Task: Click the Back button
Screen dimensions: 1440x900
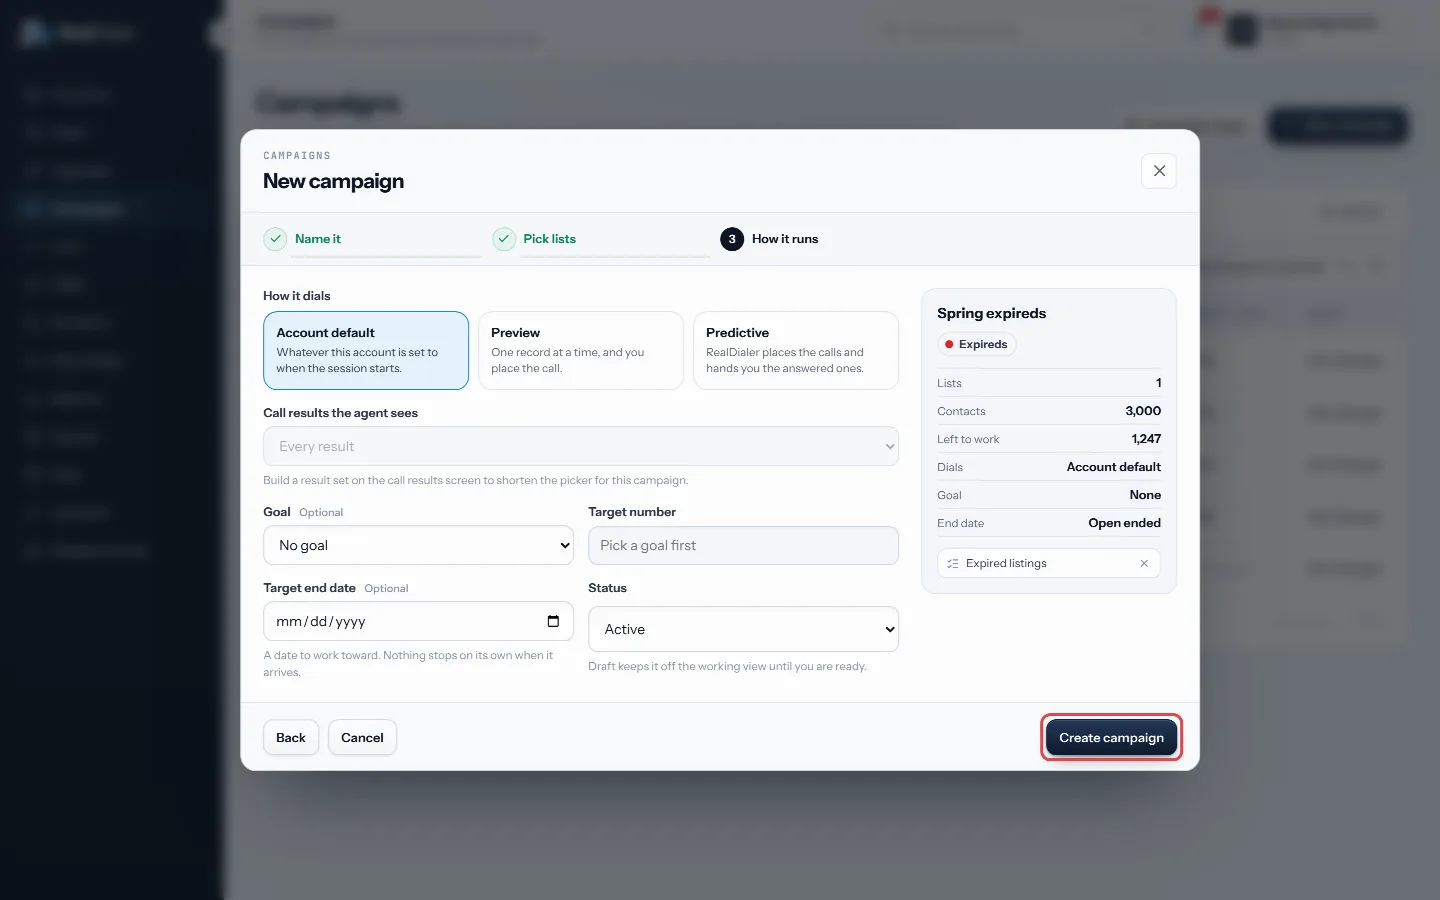Action: tap(291, 738)
